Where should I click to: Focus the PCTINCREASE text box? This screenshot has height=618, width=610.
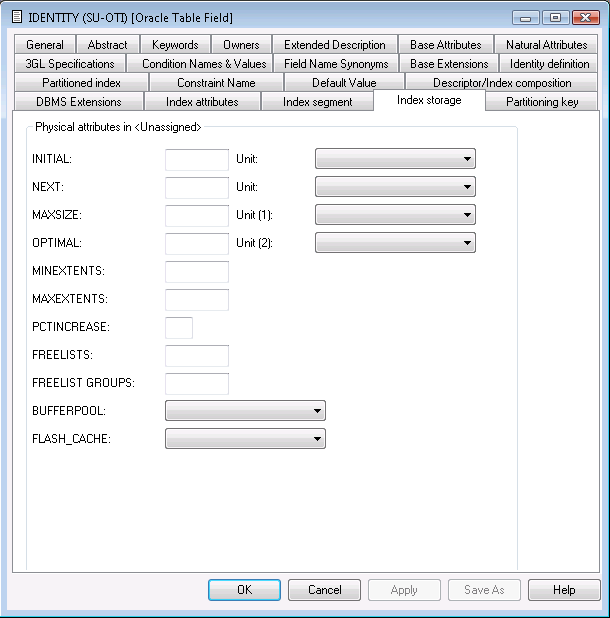(179, 328)
